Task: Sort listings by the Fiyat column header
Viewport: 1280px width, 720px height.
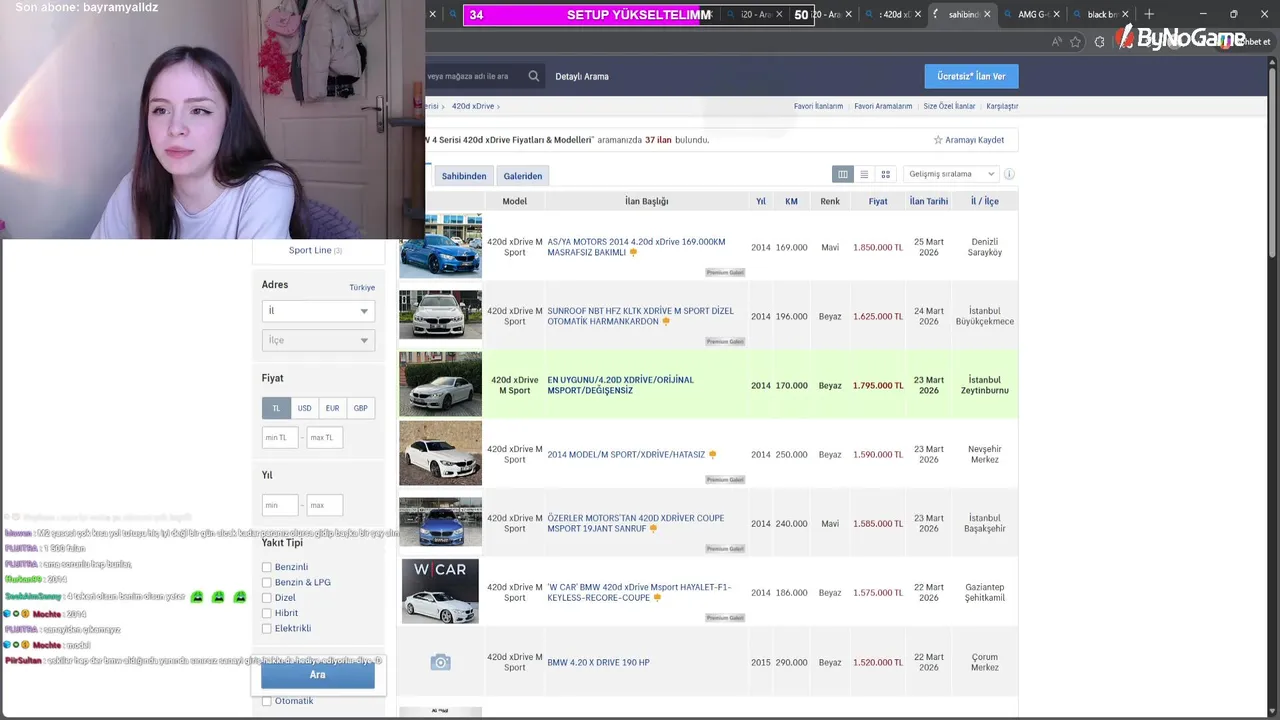Action: (x=878, y=201)
